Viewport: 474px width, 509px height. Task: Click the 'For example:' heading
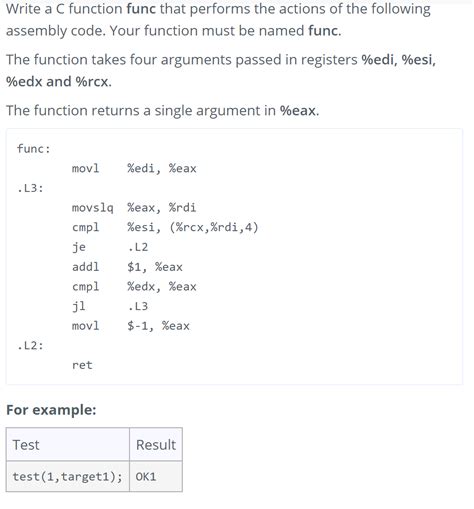pyautogui.click(x=51, y=410)
